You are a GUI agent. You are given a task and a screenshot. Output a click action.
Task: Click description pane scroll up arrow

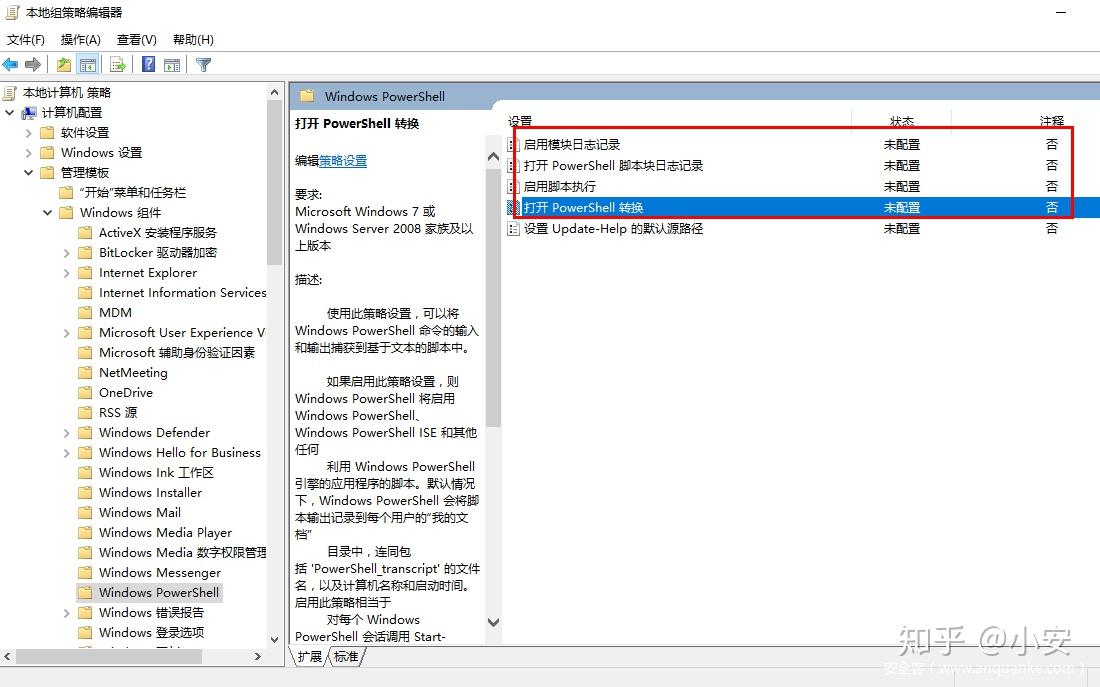493,158
